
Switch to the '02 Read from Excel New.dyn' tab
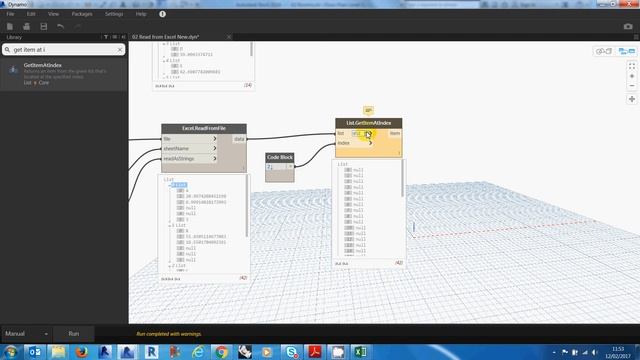165,37
